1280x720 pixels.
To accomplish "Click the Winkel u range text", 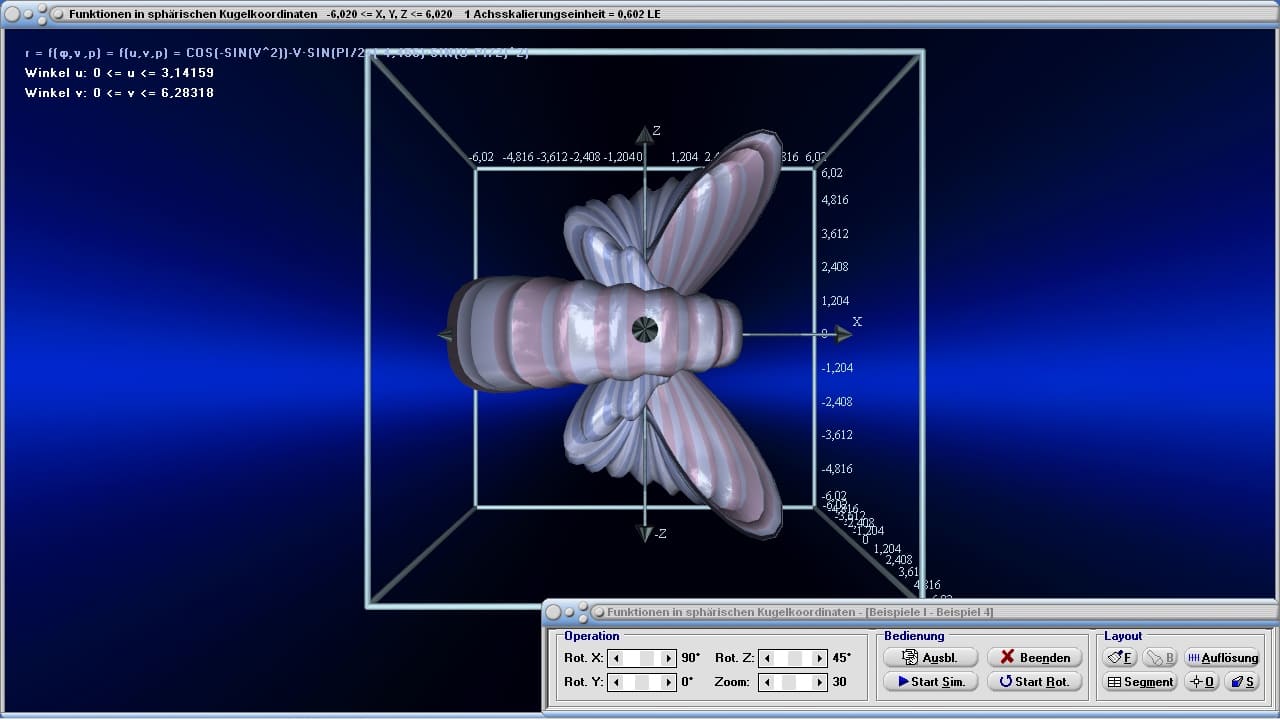I will click(119, 73).
